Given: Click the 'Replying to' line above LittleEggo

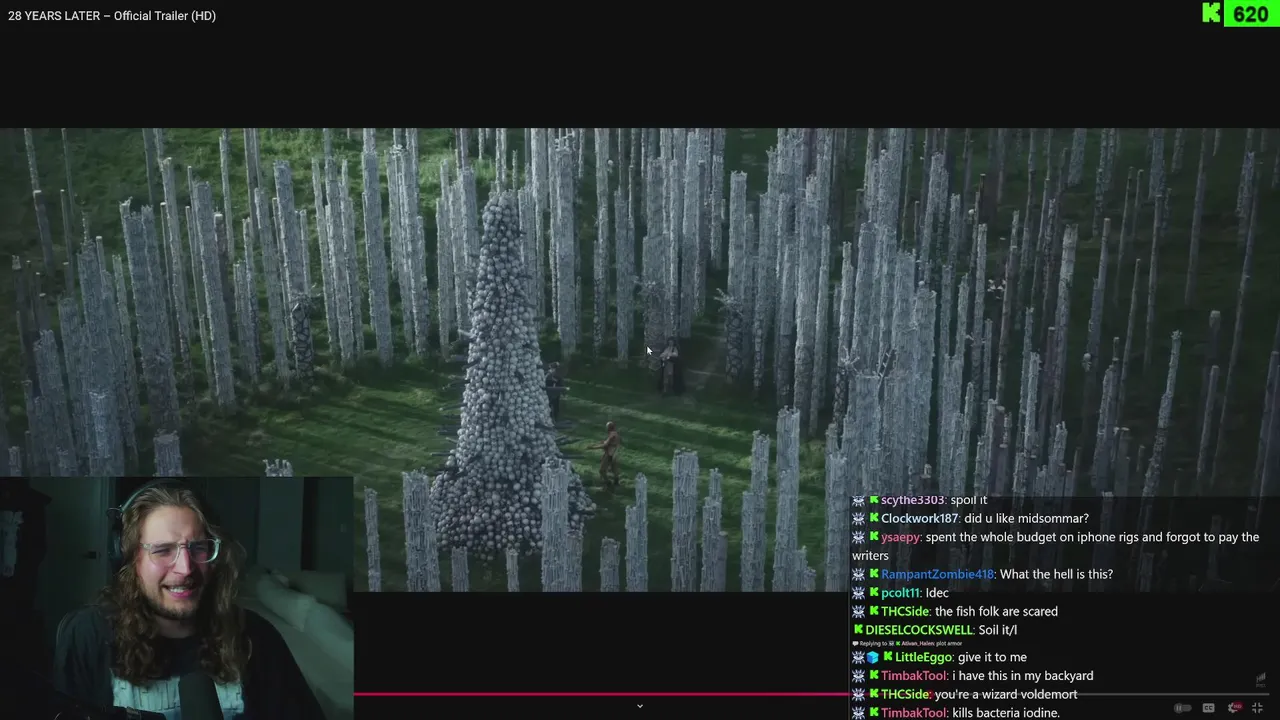Looking at the screenshot, I should click(x=907, y=643).
